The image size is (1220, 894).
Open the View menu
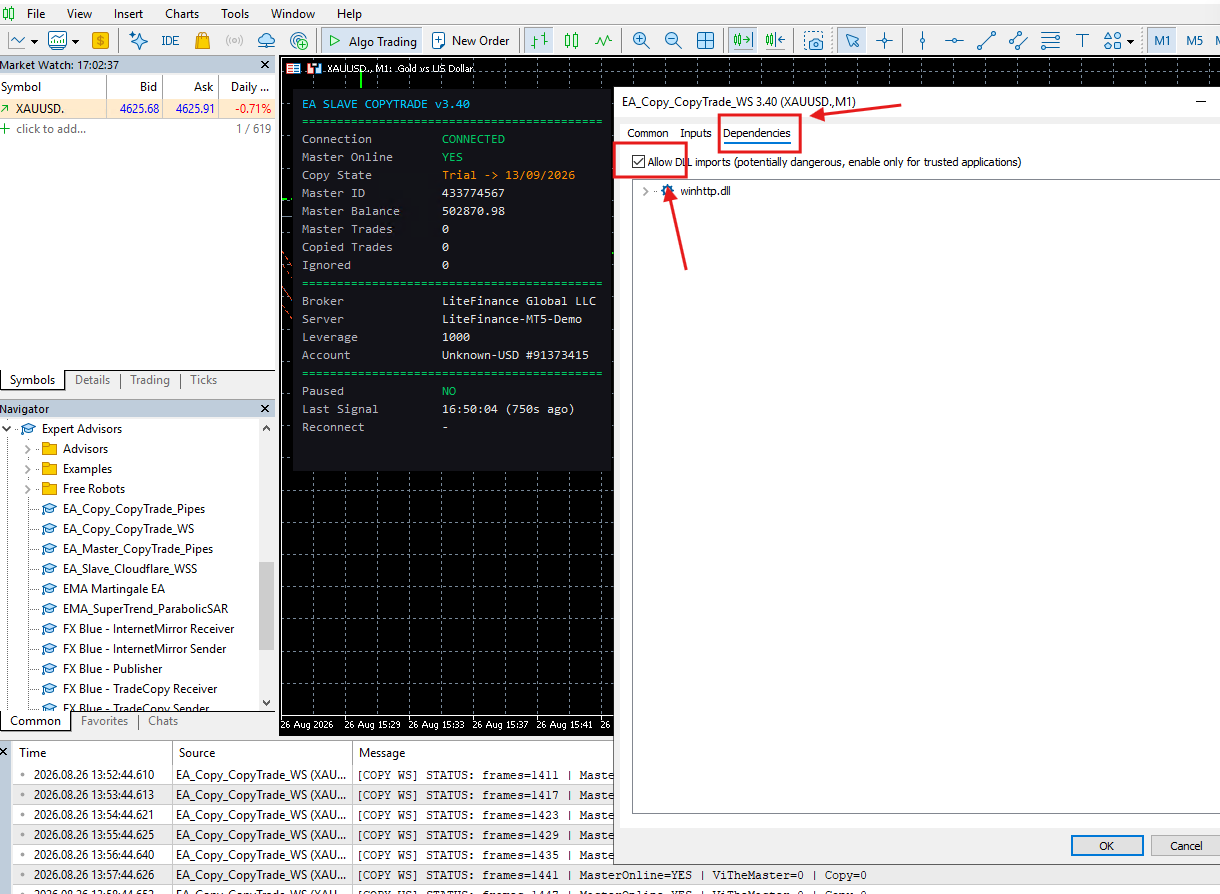pos(79,14)
